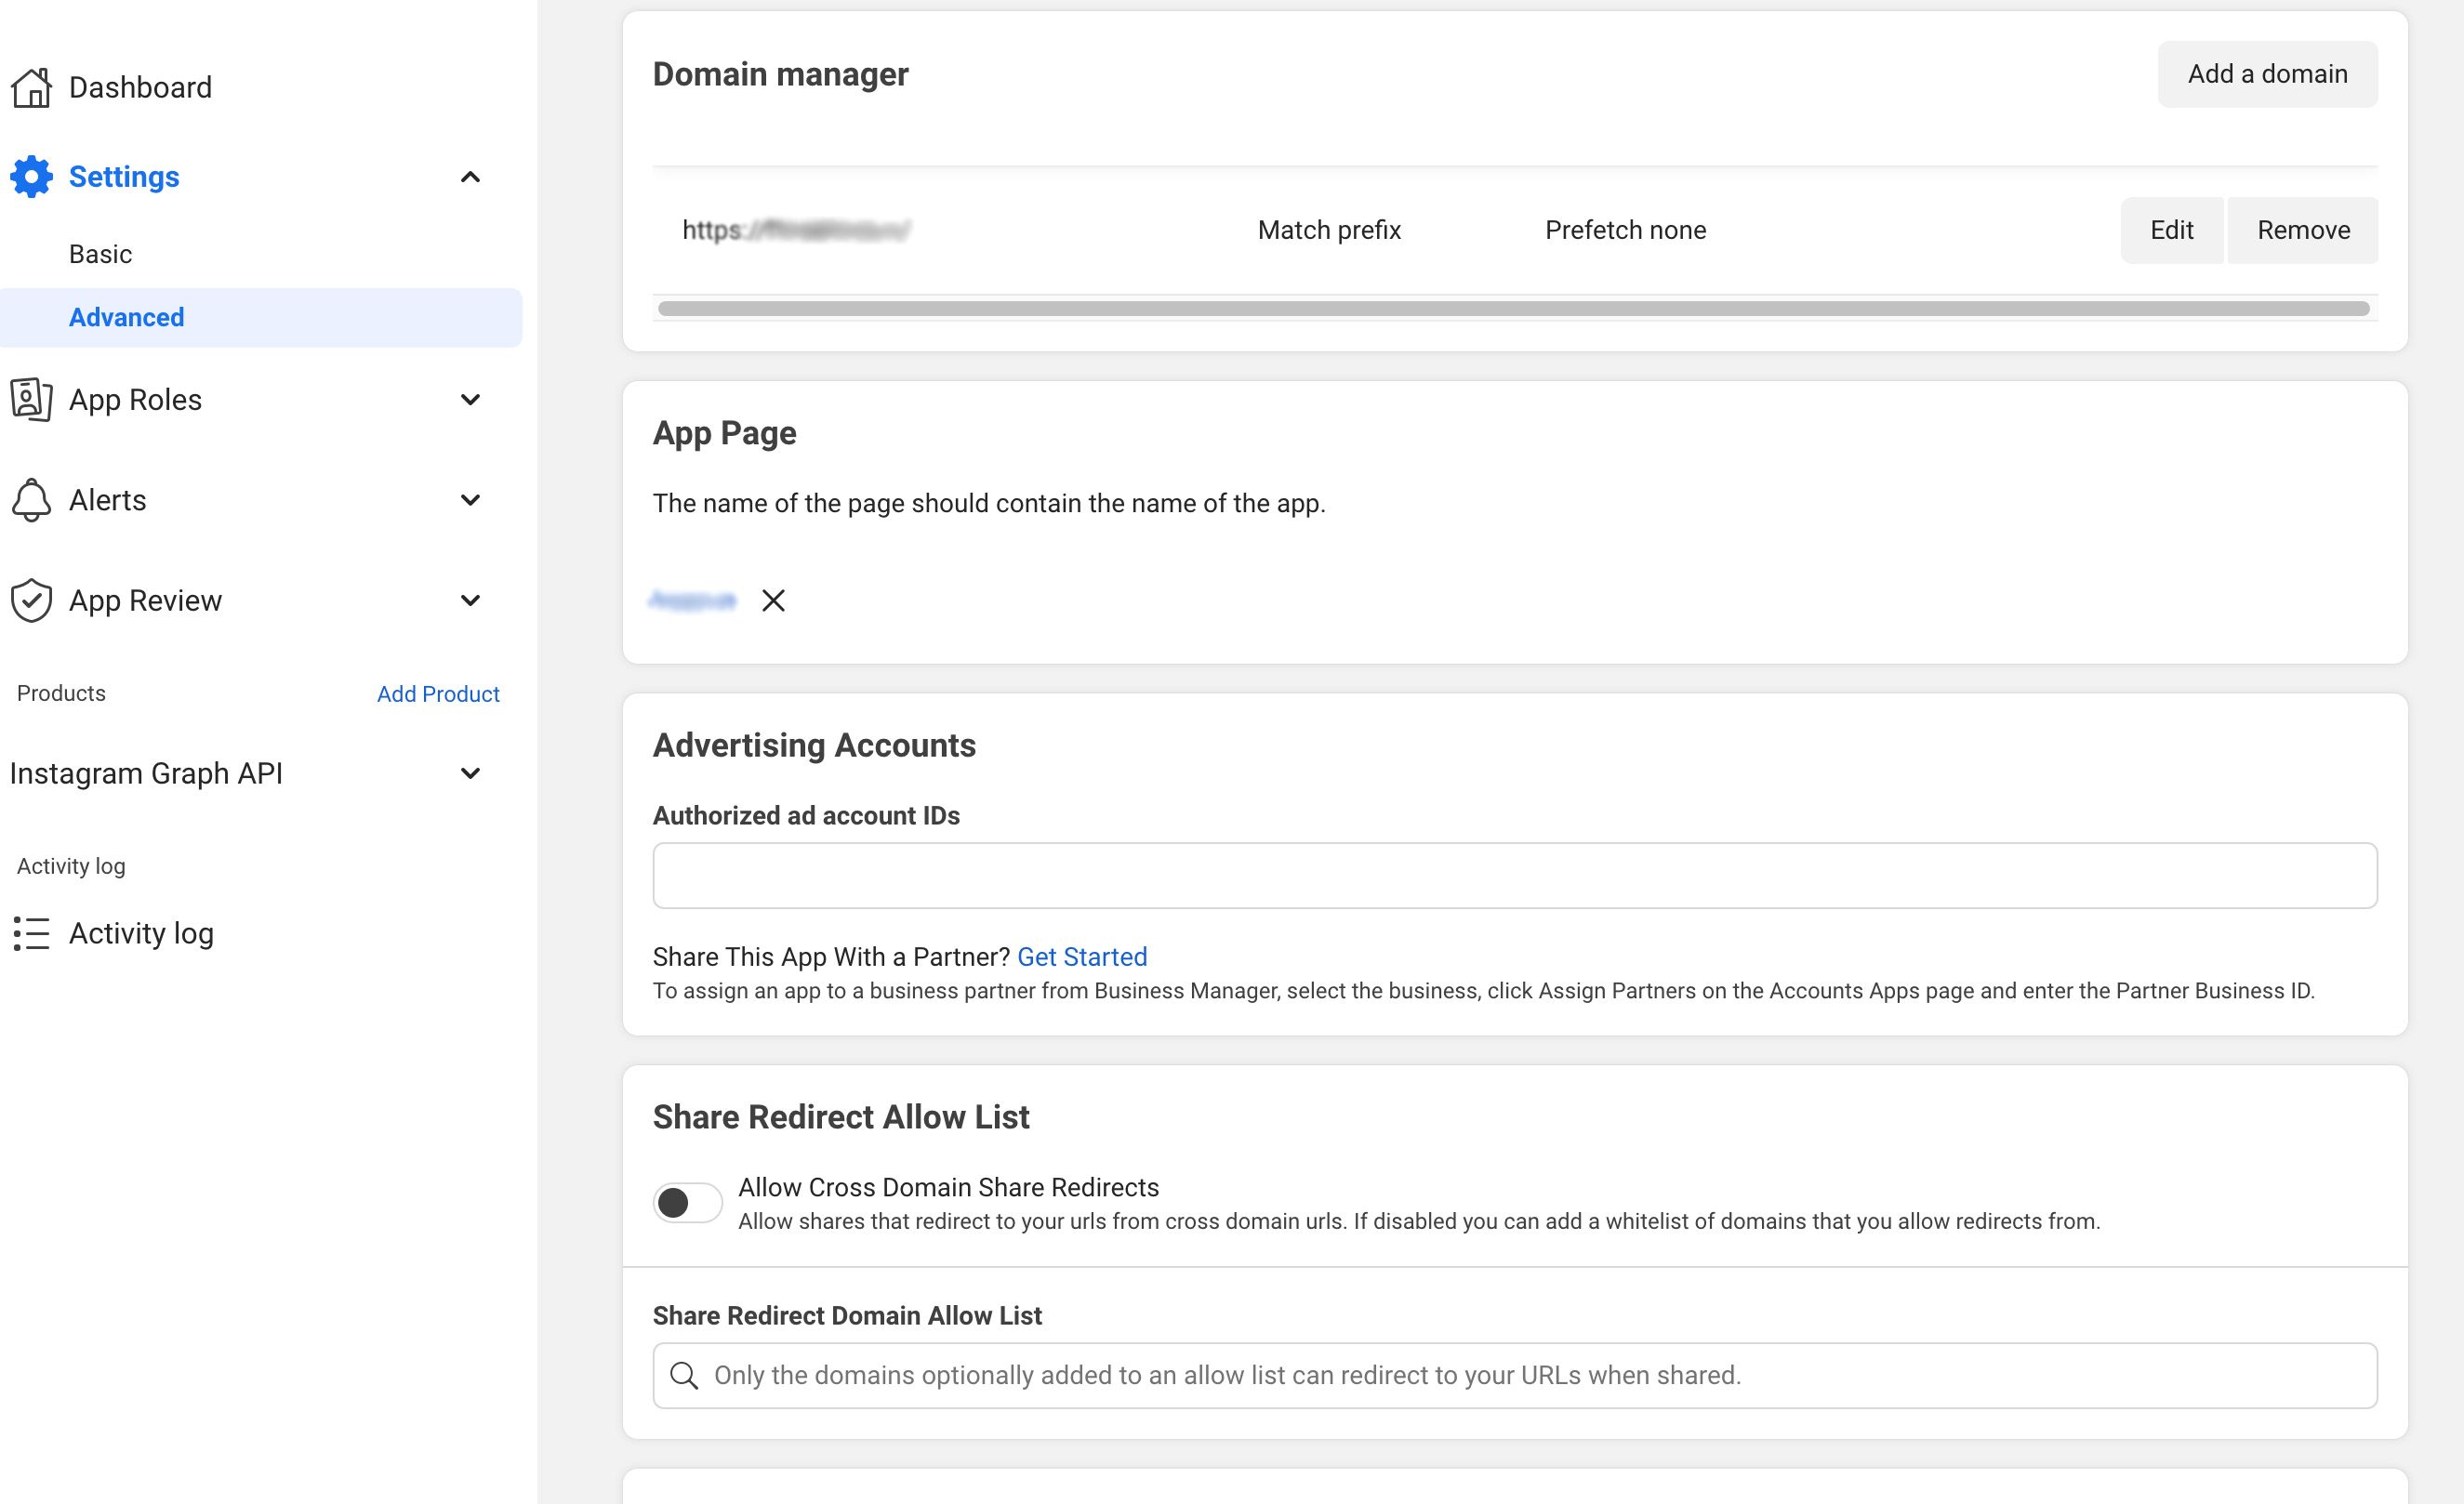Focus the Share Redirect Domain Allow List field
This screenshot has width=2464, height=1504.
pyautogui.click(x=1515, y=1376)
